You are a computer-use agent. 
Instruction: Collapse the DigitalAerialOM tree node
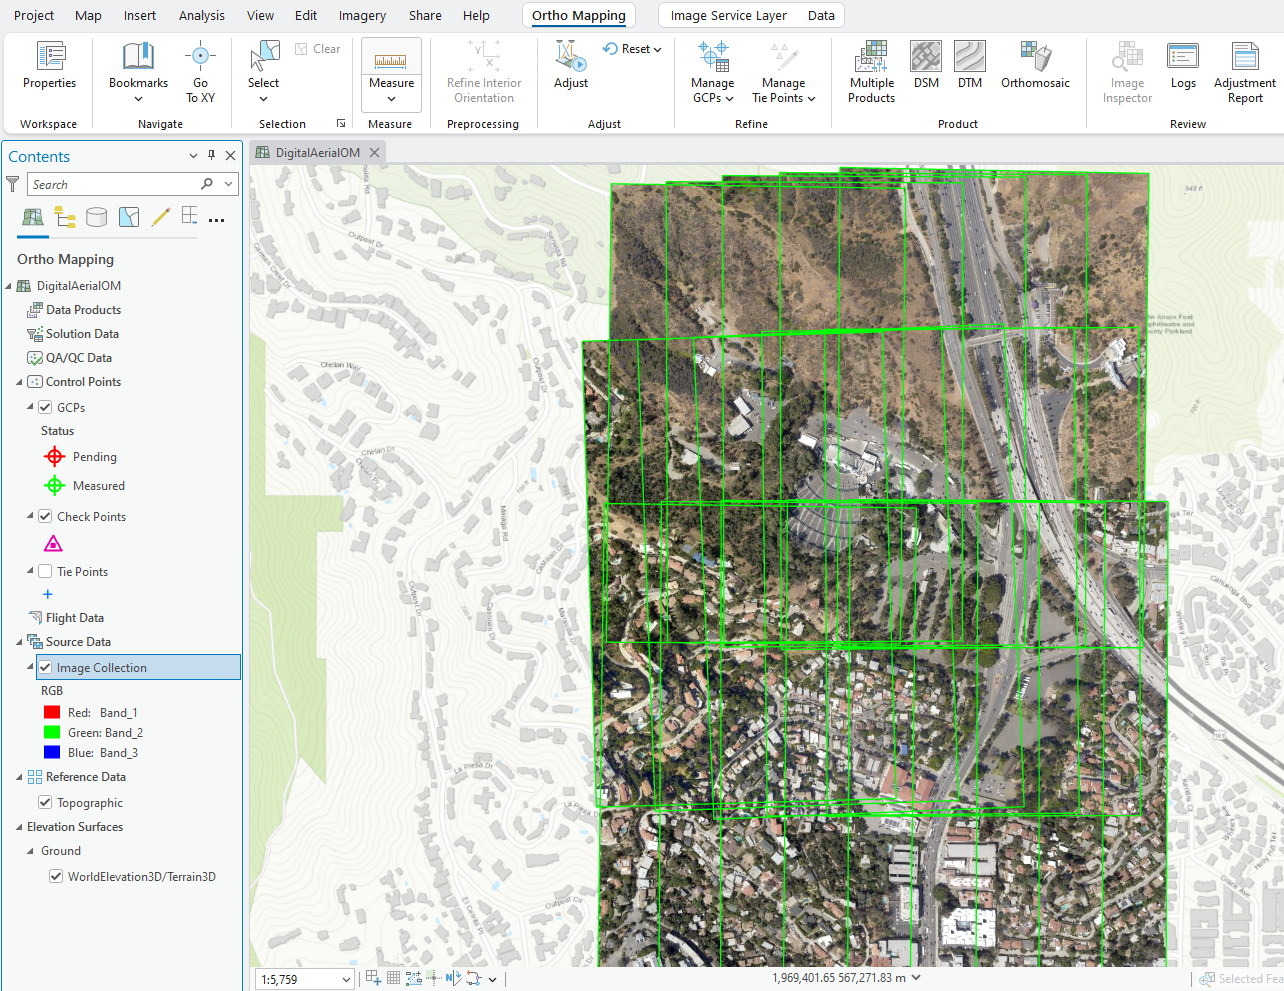8,286
